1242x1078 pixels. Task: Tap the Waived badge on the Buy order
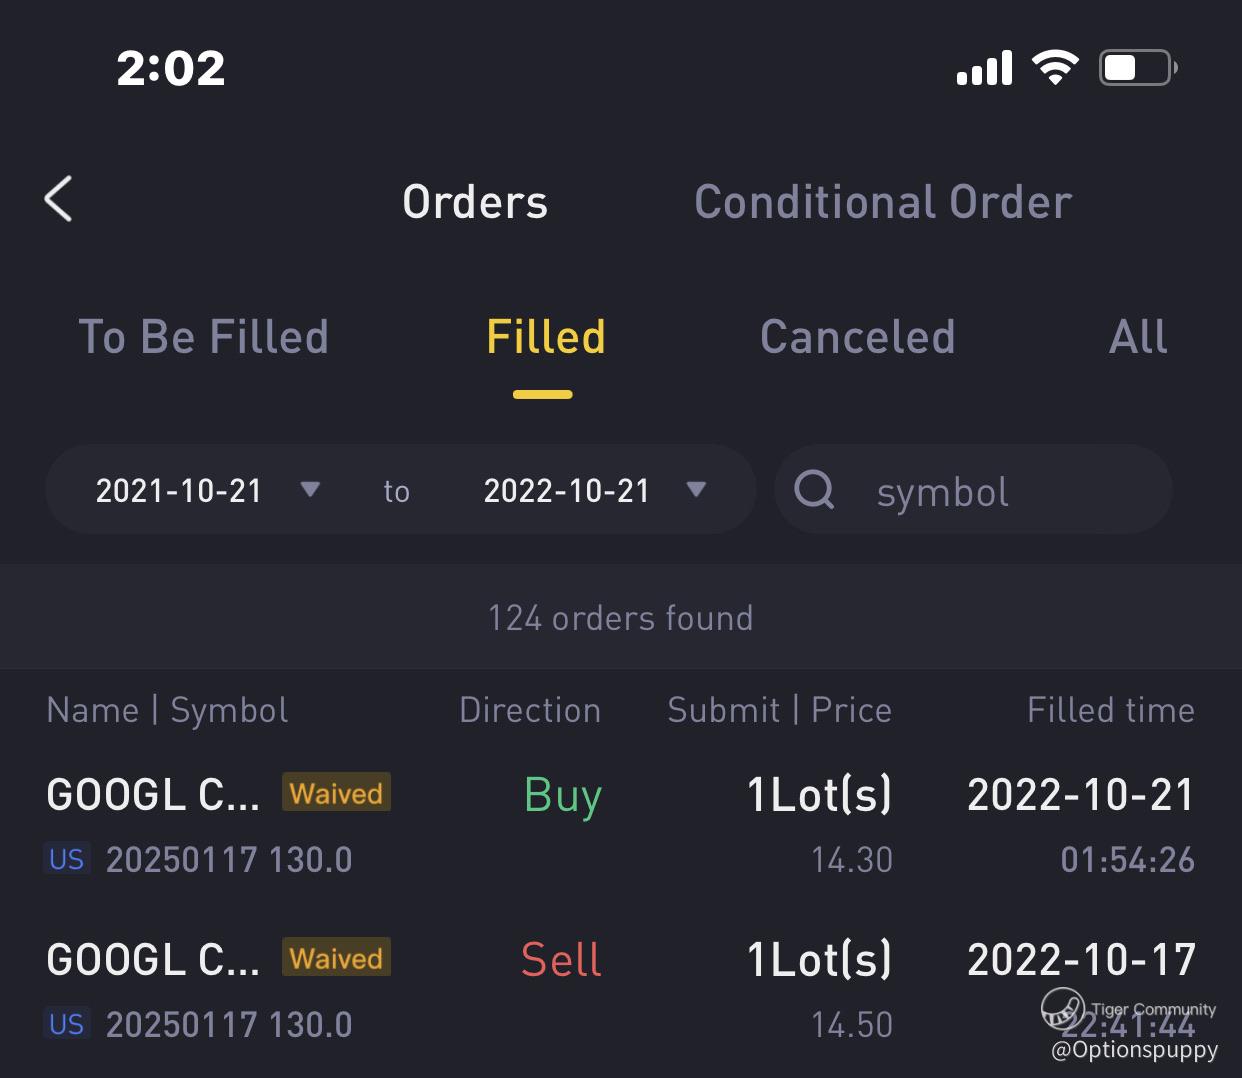click(x=336, y=793)
